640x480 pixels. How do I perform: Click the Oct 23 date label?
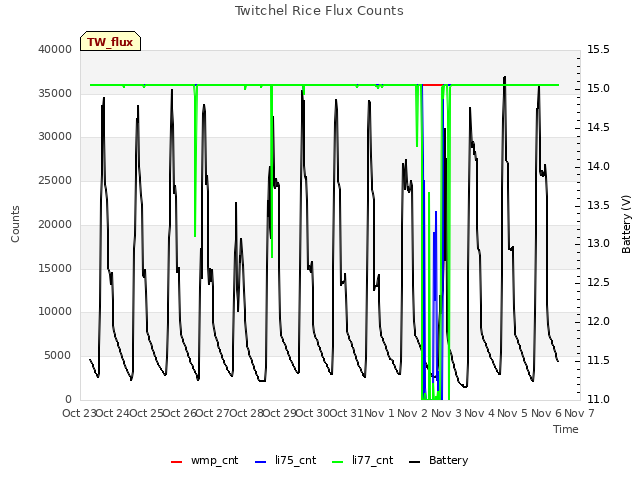79,413
